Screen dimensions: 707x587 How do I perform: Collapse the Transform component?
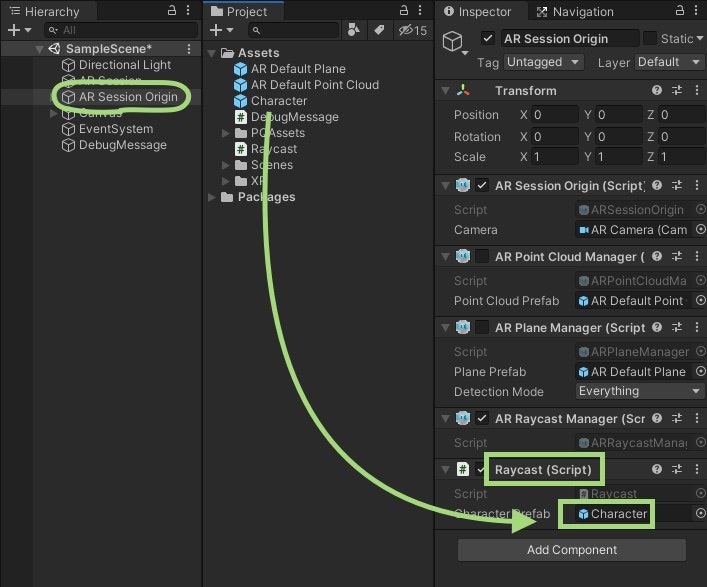pos(445,91)
